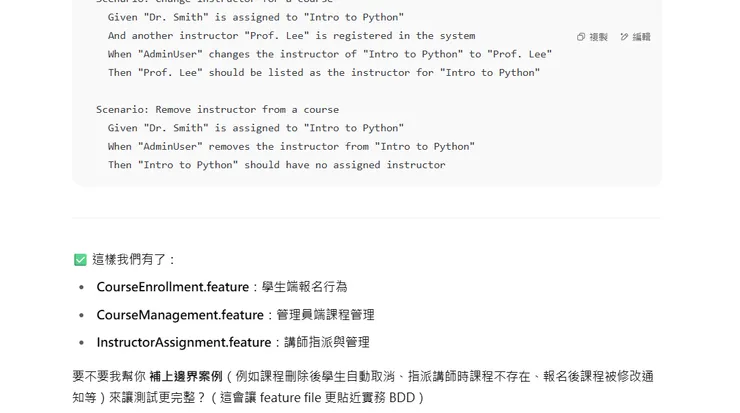Image resolution: width=740 pixels, height=413 pixels.
Task: Click the horizontal divider below the code block
Action: 366,218
